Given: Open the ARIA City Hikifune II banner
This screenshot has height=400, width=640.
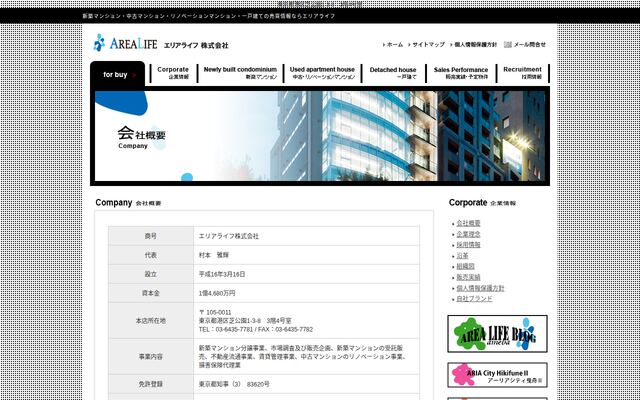Looking at the screenshot, I should pyautogui.click(x=497, y=375).
